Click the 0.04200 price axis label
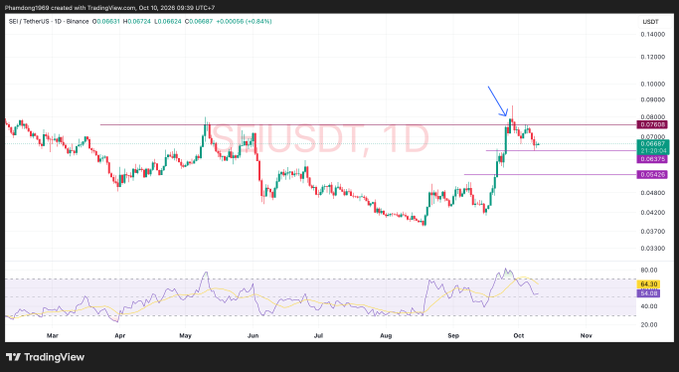This screenshot has height=372, width=679. (x=653, y=212)
